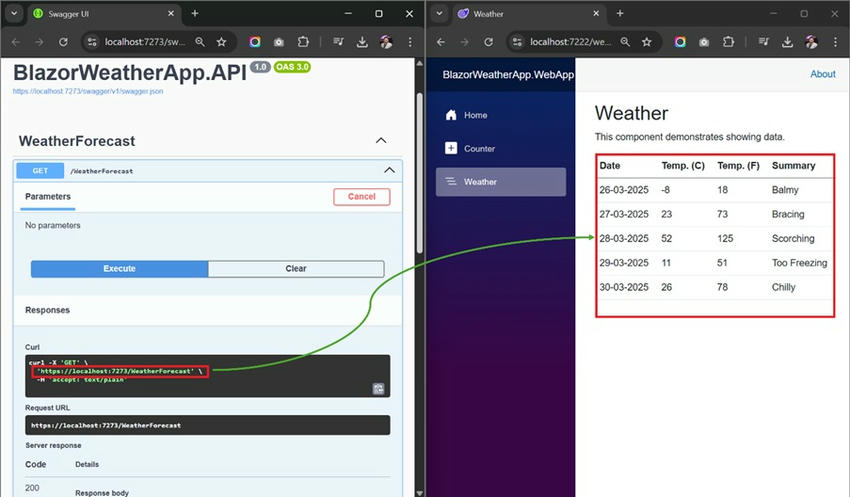Reload the Weather page
The width and height of the screenshot is (850, 497).
click(x=488, y=42)
